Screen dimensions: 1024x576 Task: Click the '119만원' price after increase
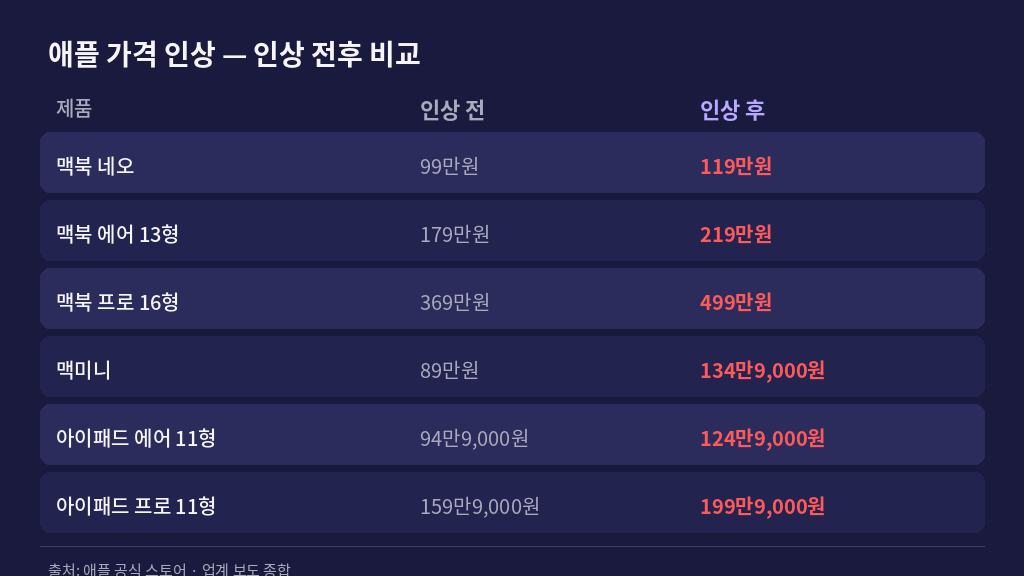[736, 166]
